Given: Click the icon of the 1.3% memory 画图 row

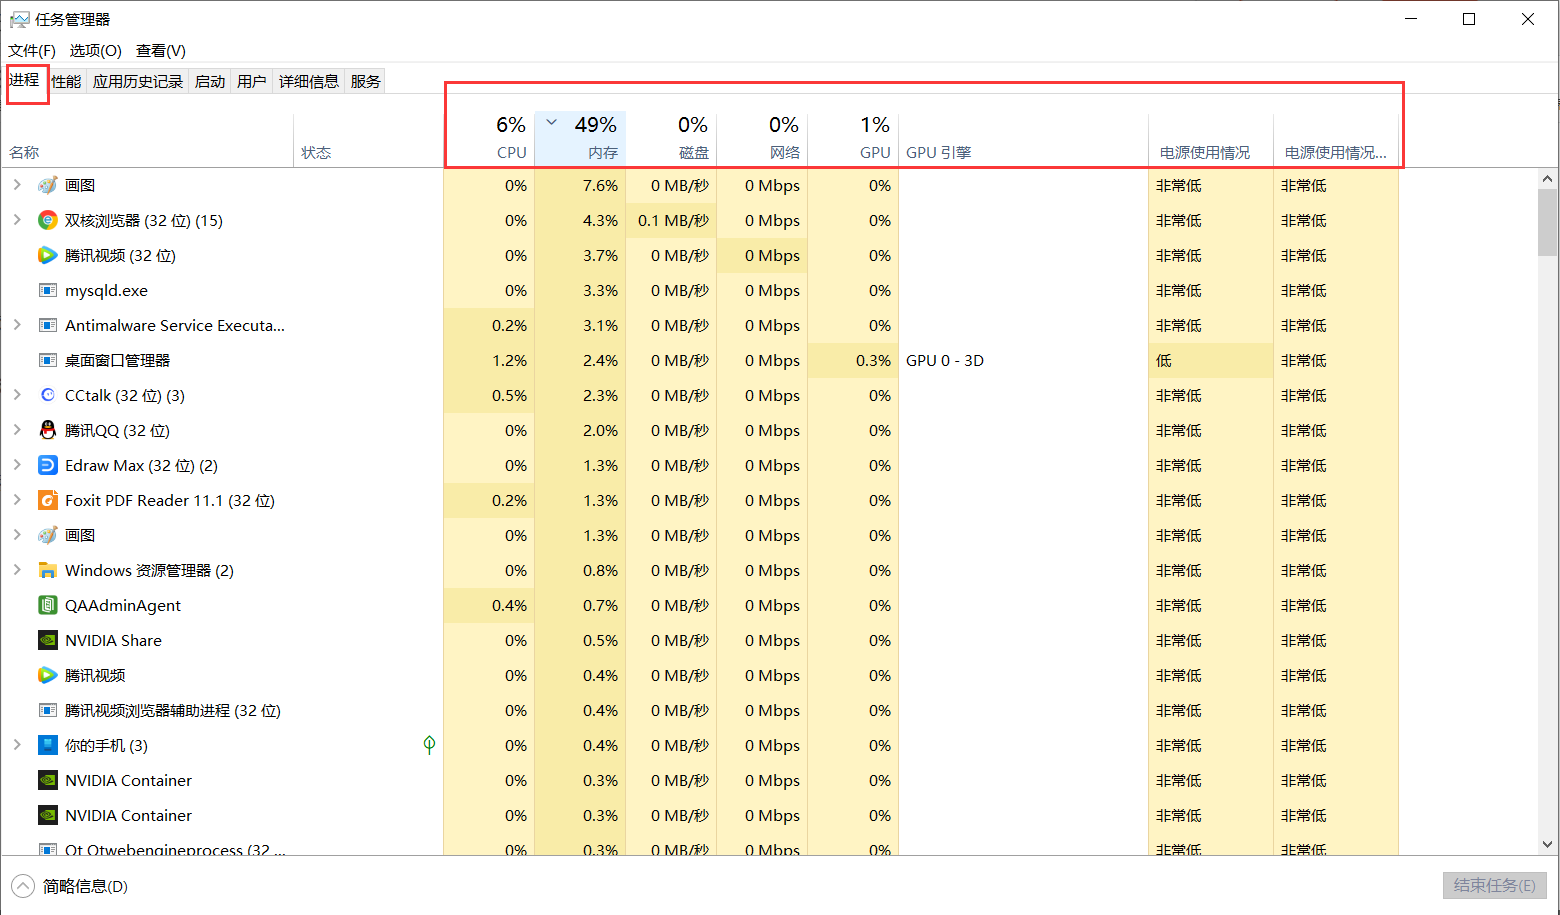Looking at the screenshot, I should [47, 535].
